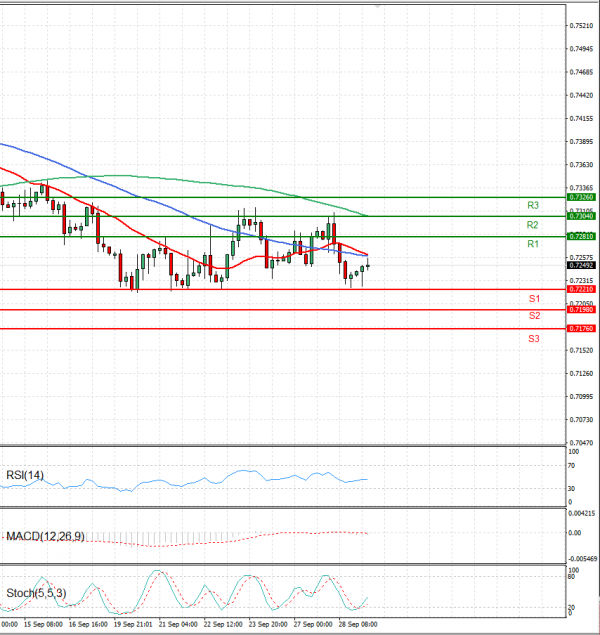Click the green 0.73260 price tag
The image size is (600, 635).
tap(581, 198)
